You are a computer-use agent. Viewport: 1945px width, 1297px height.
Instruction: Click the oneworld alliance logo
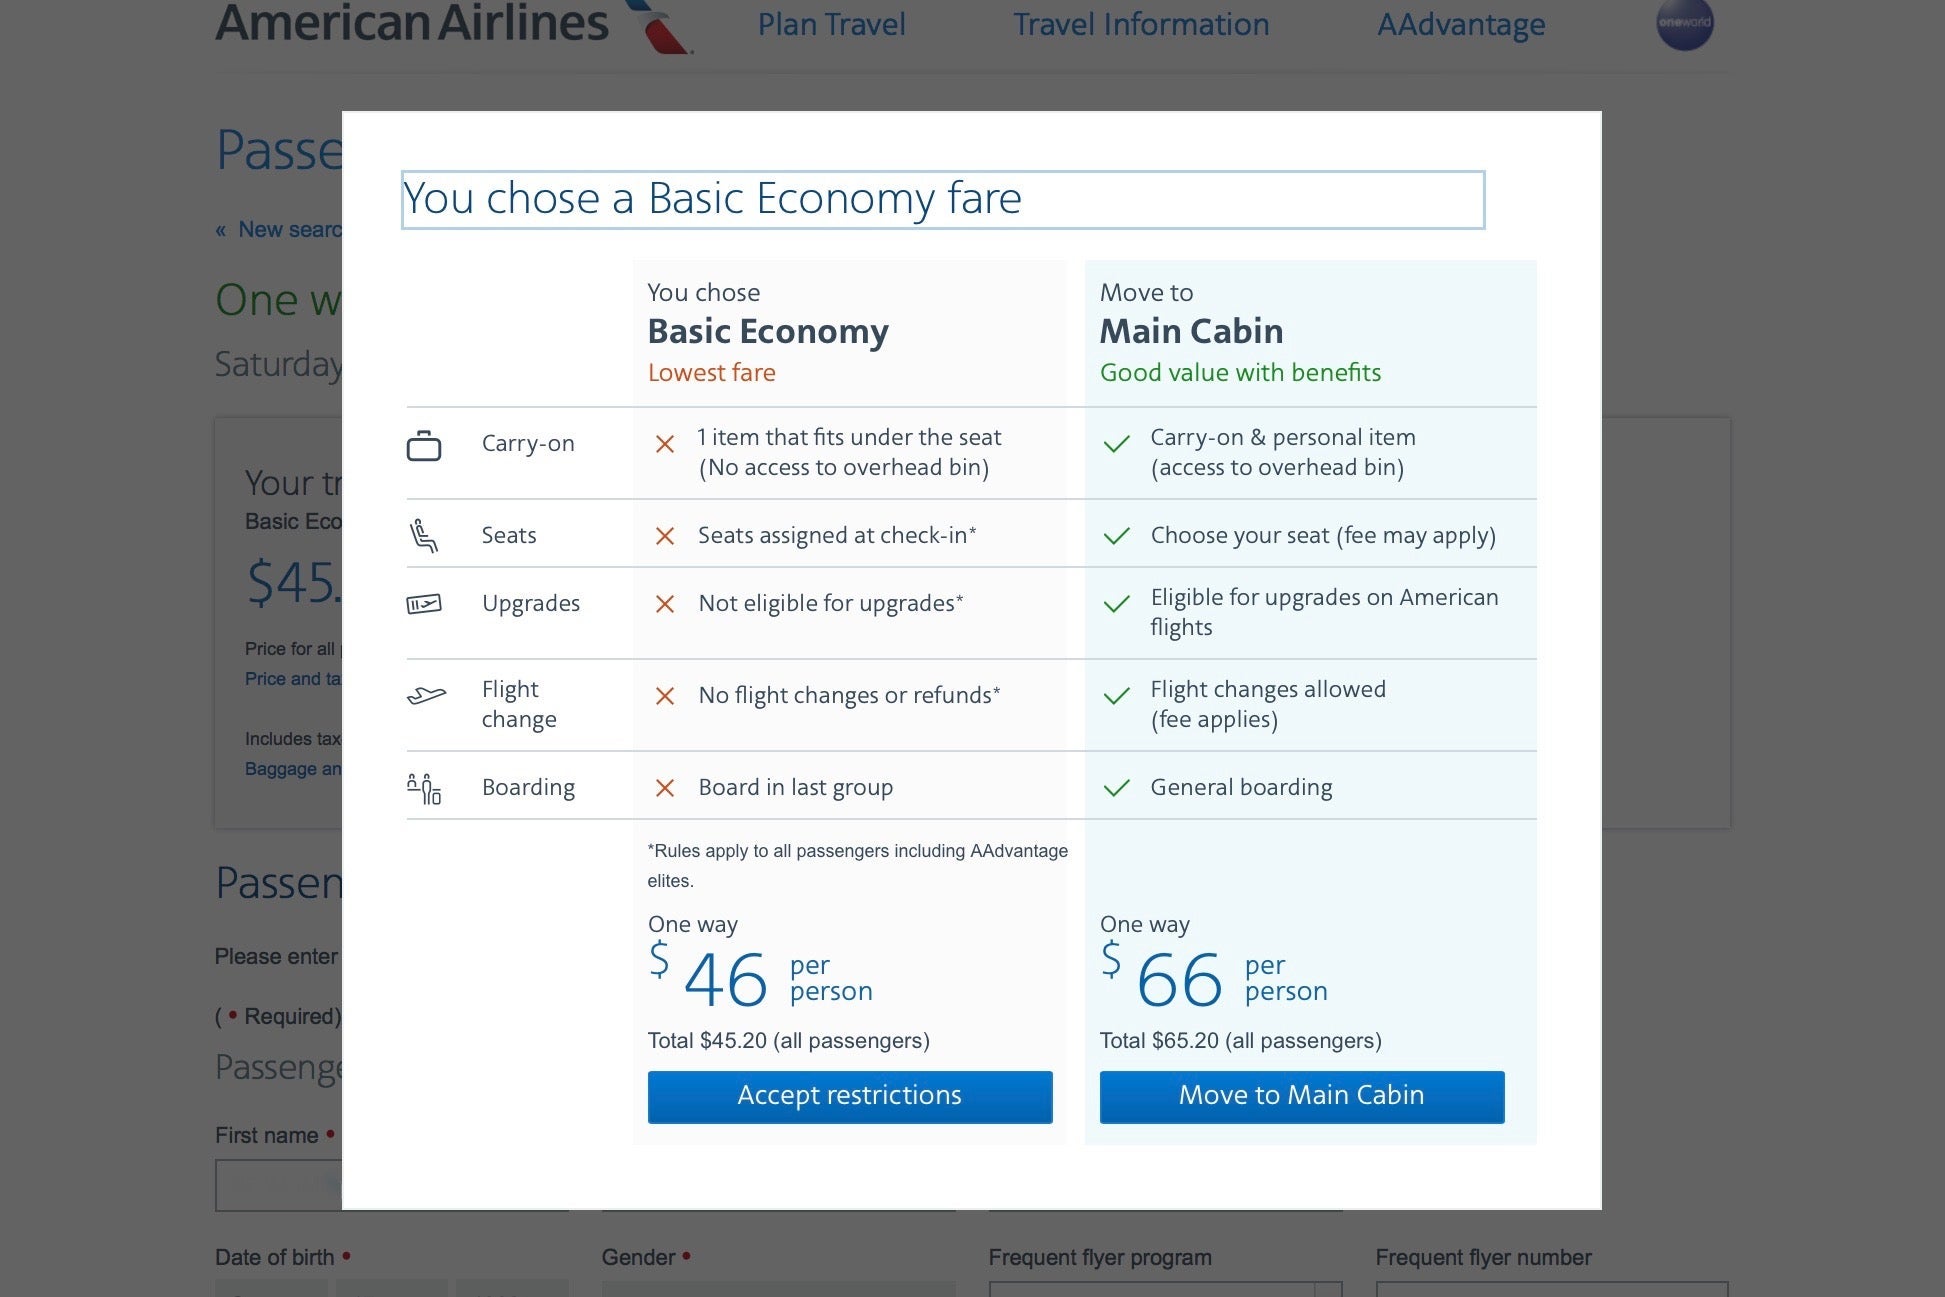[x=1684, y=23]
